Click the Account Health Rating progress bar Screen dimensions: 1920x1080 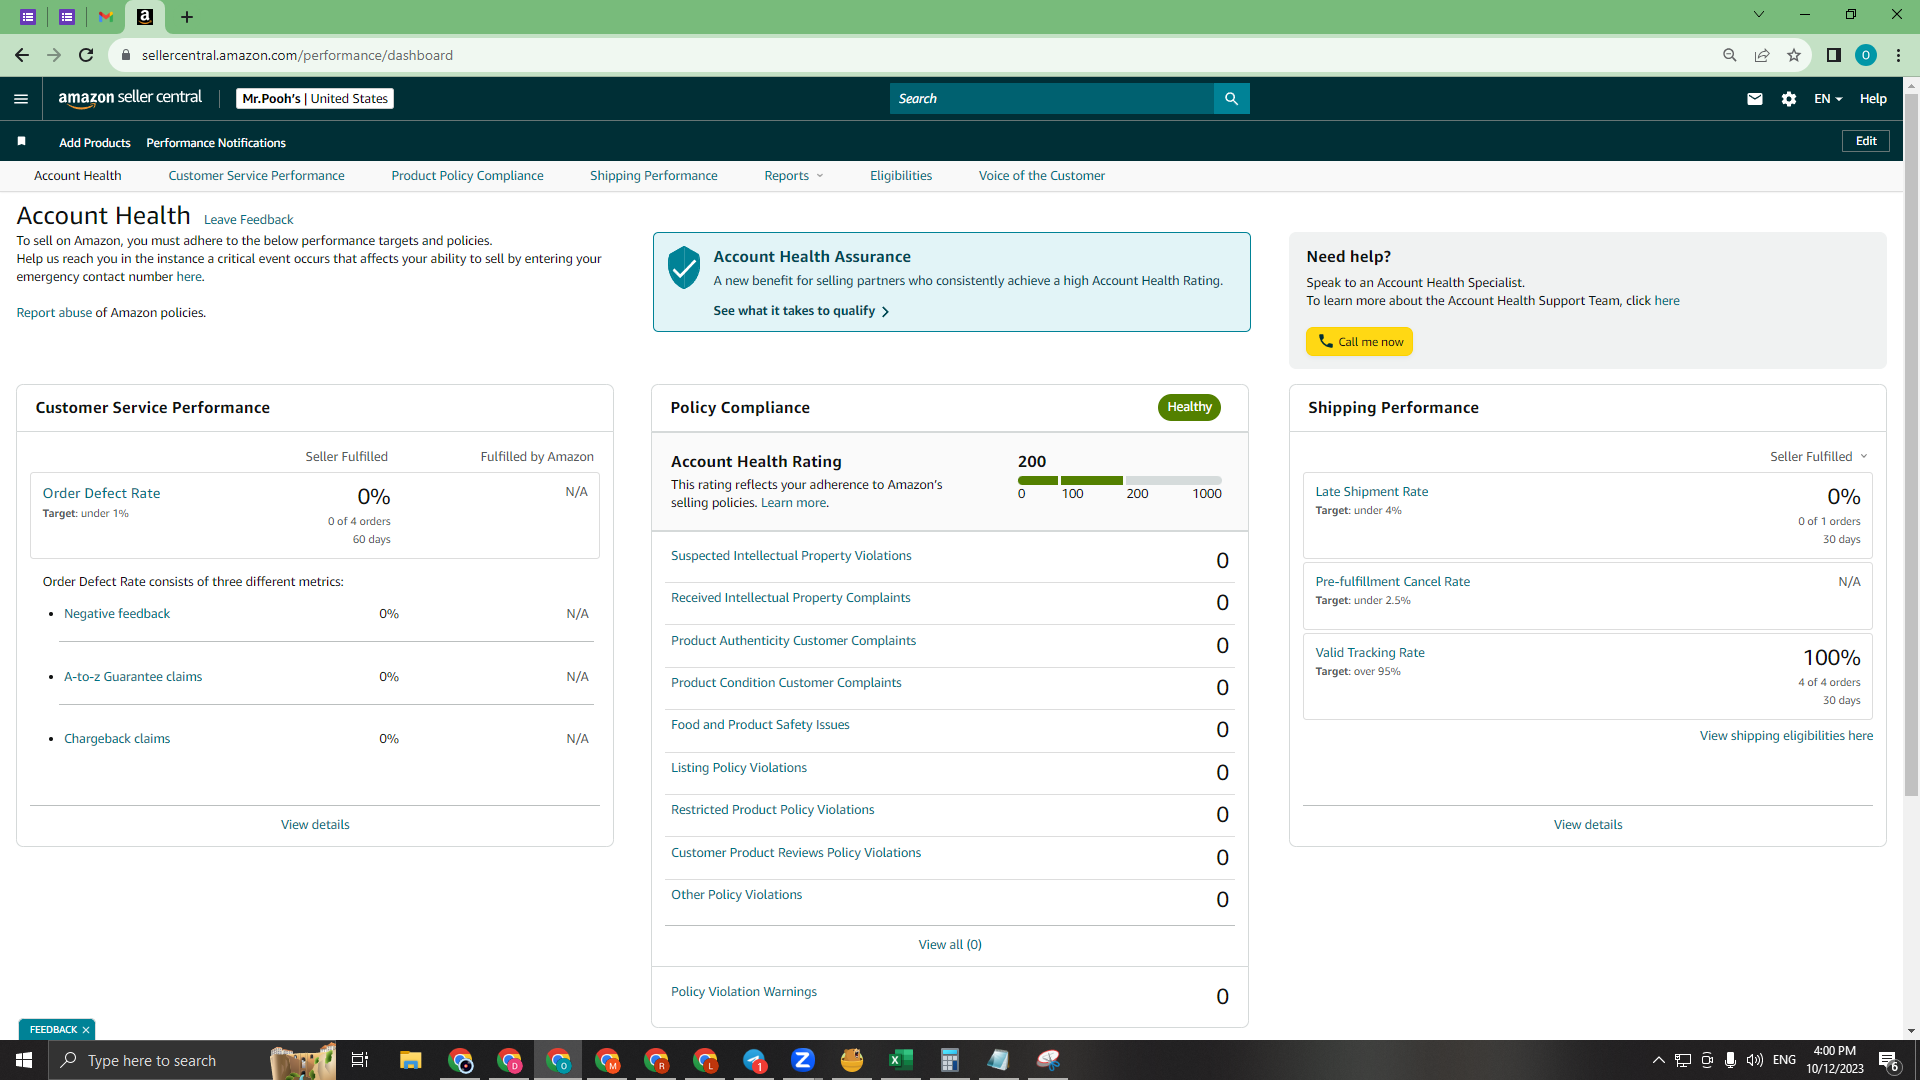pyautogui.click(x=1120, y=480)
